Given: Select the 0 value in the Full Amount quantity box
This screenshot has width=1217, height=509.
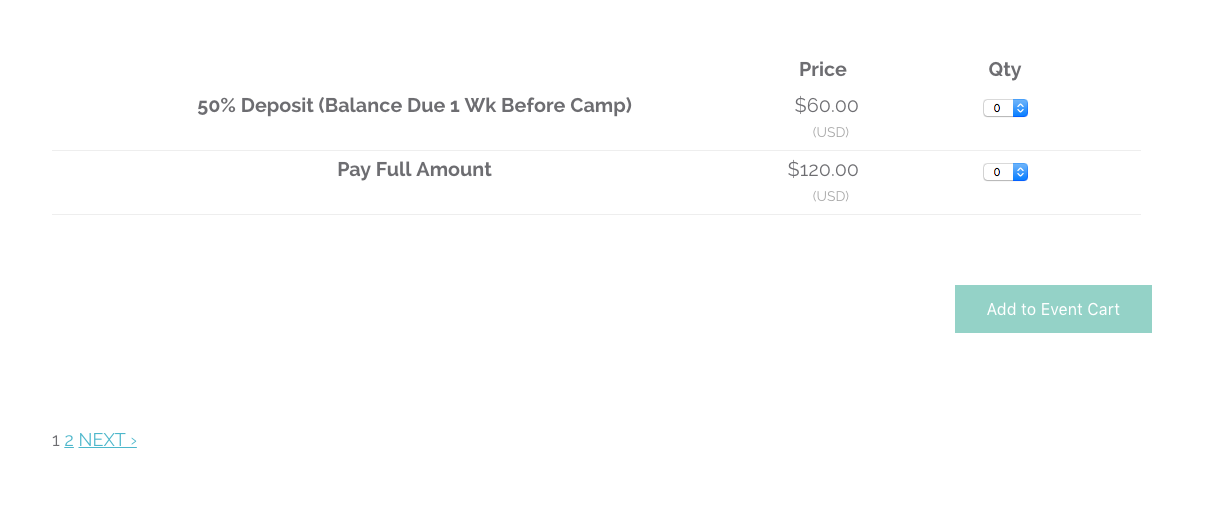Looking at the screenshot, I should [997, 172].
